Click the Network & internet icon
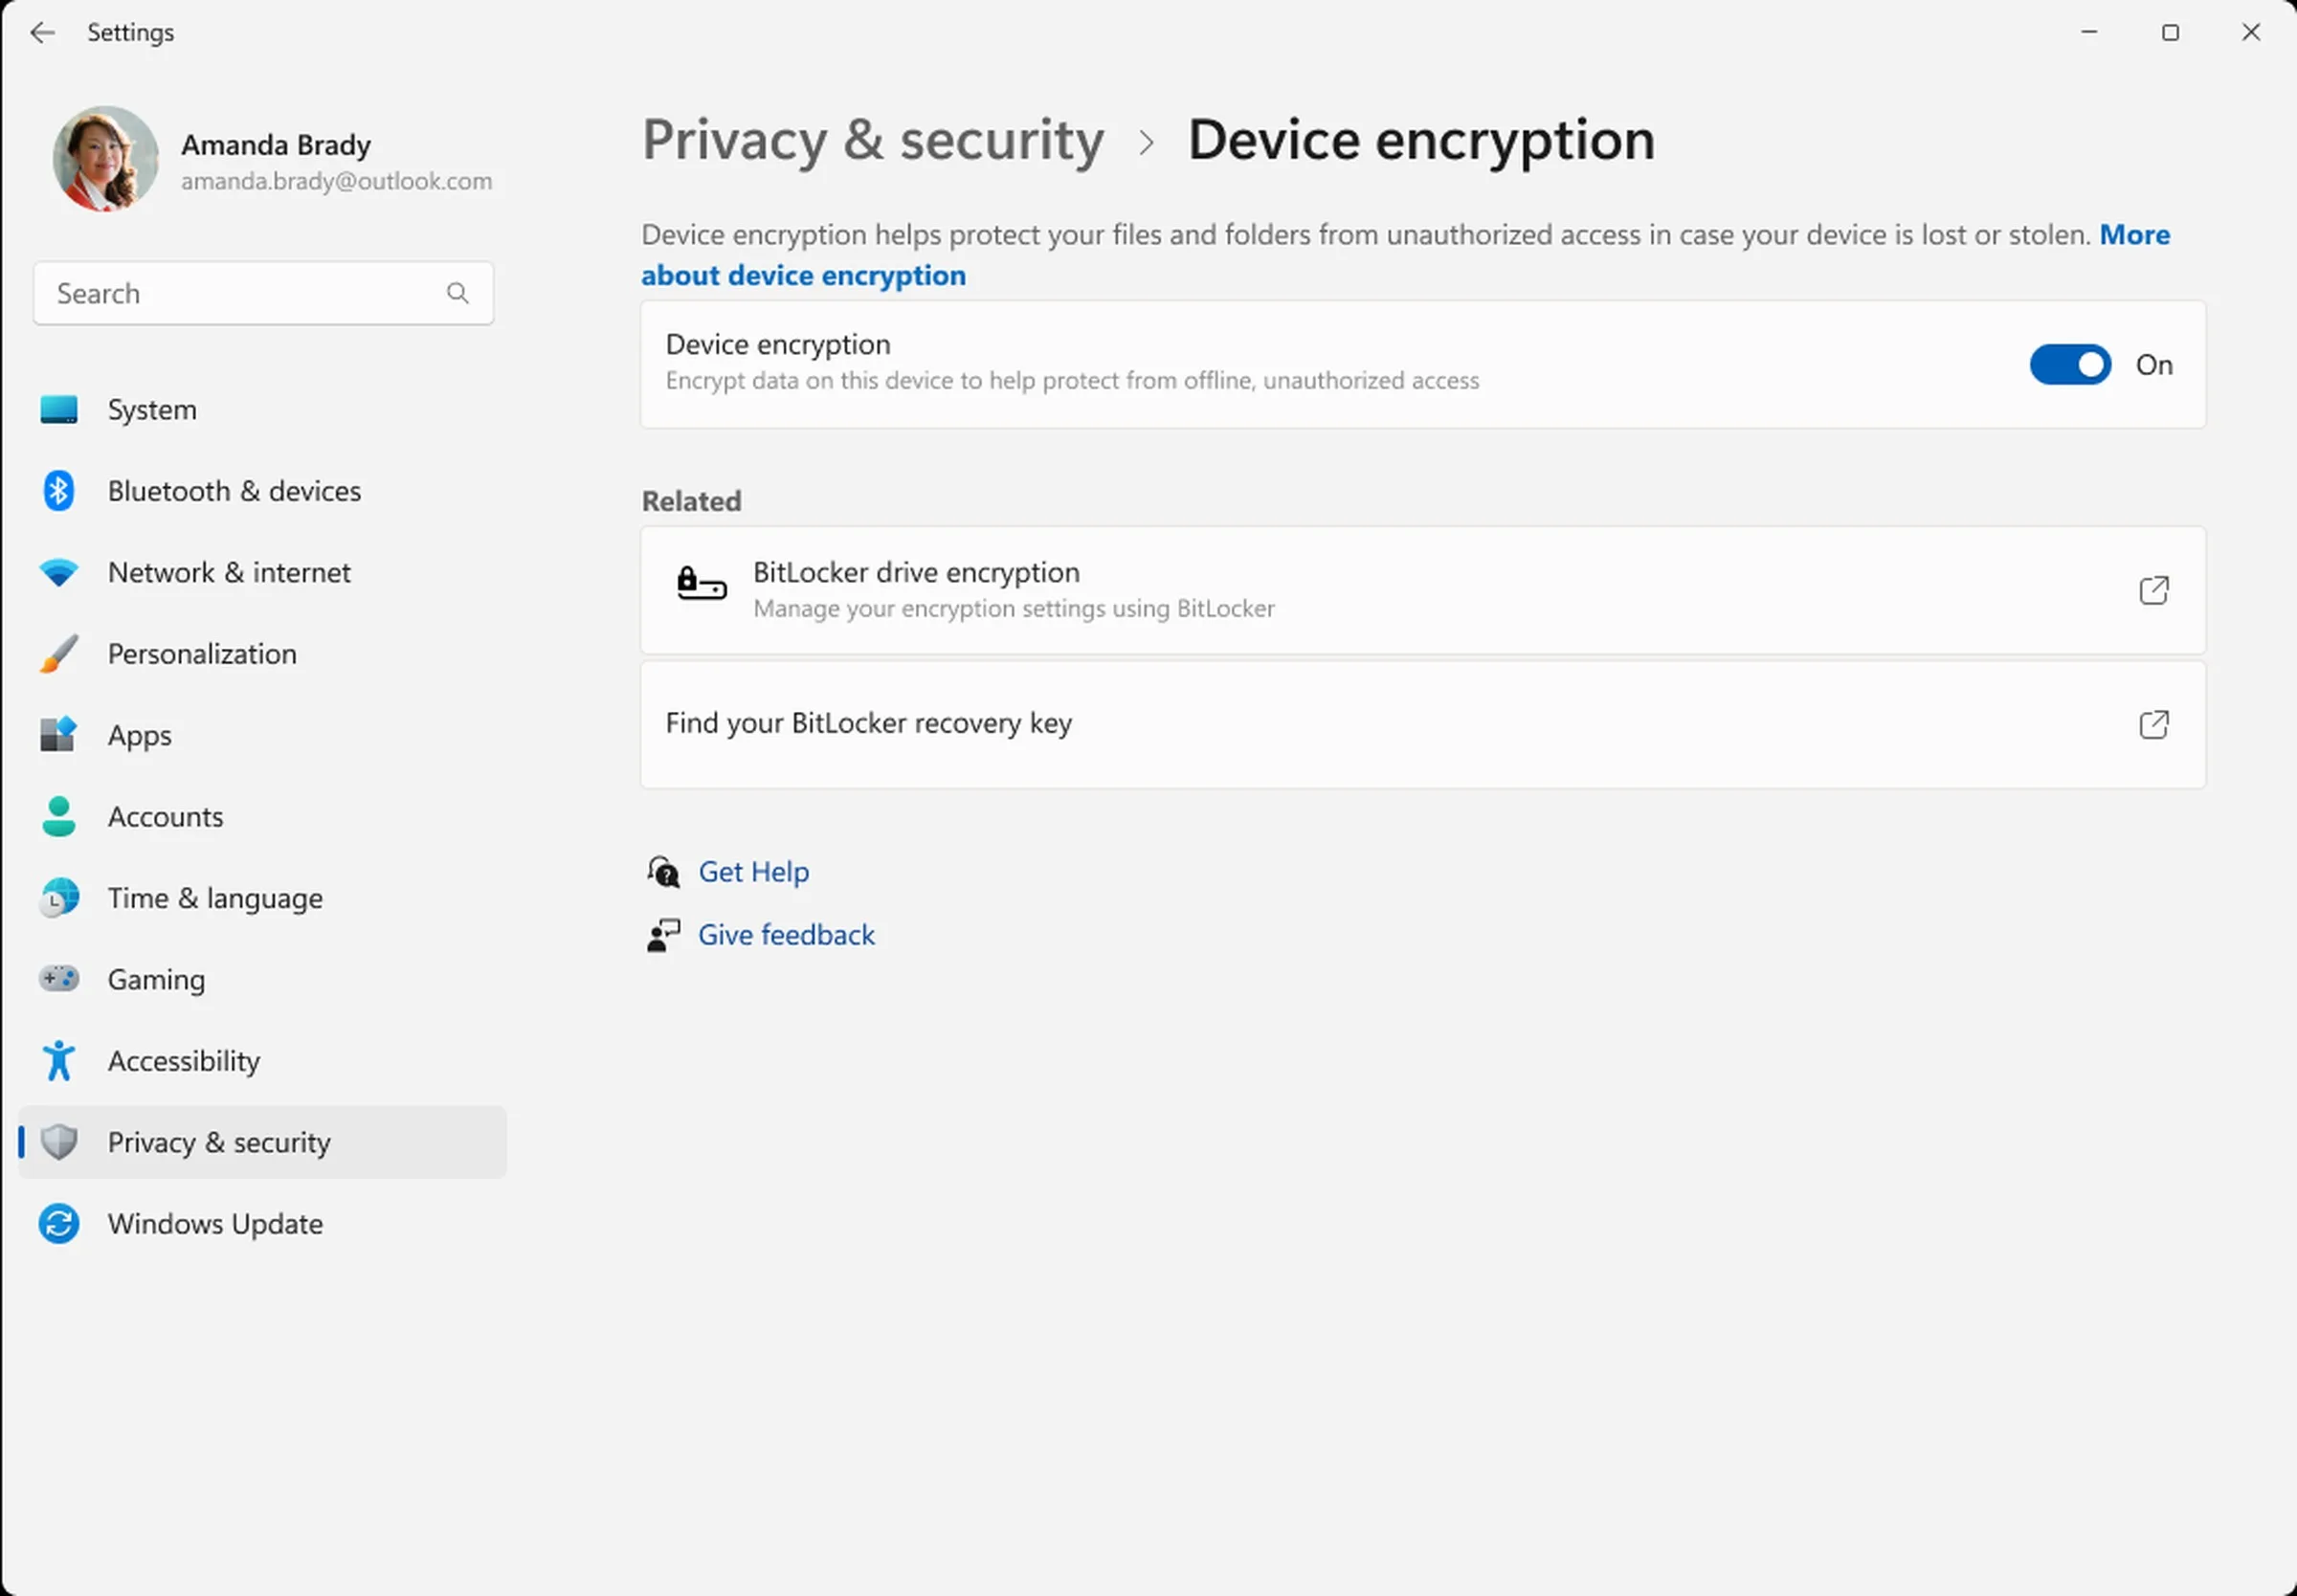2297x1596 pixels. [59, 570]
